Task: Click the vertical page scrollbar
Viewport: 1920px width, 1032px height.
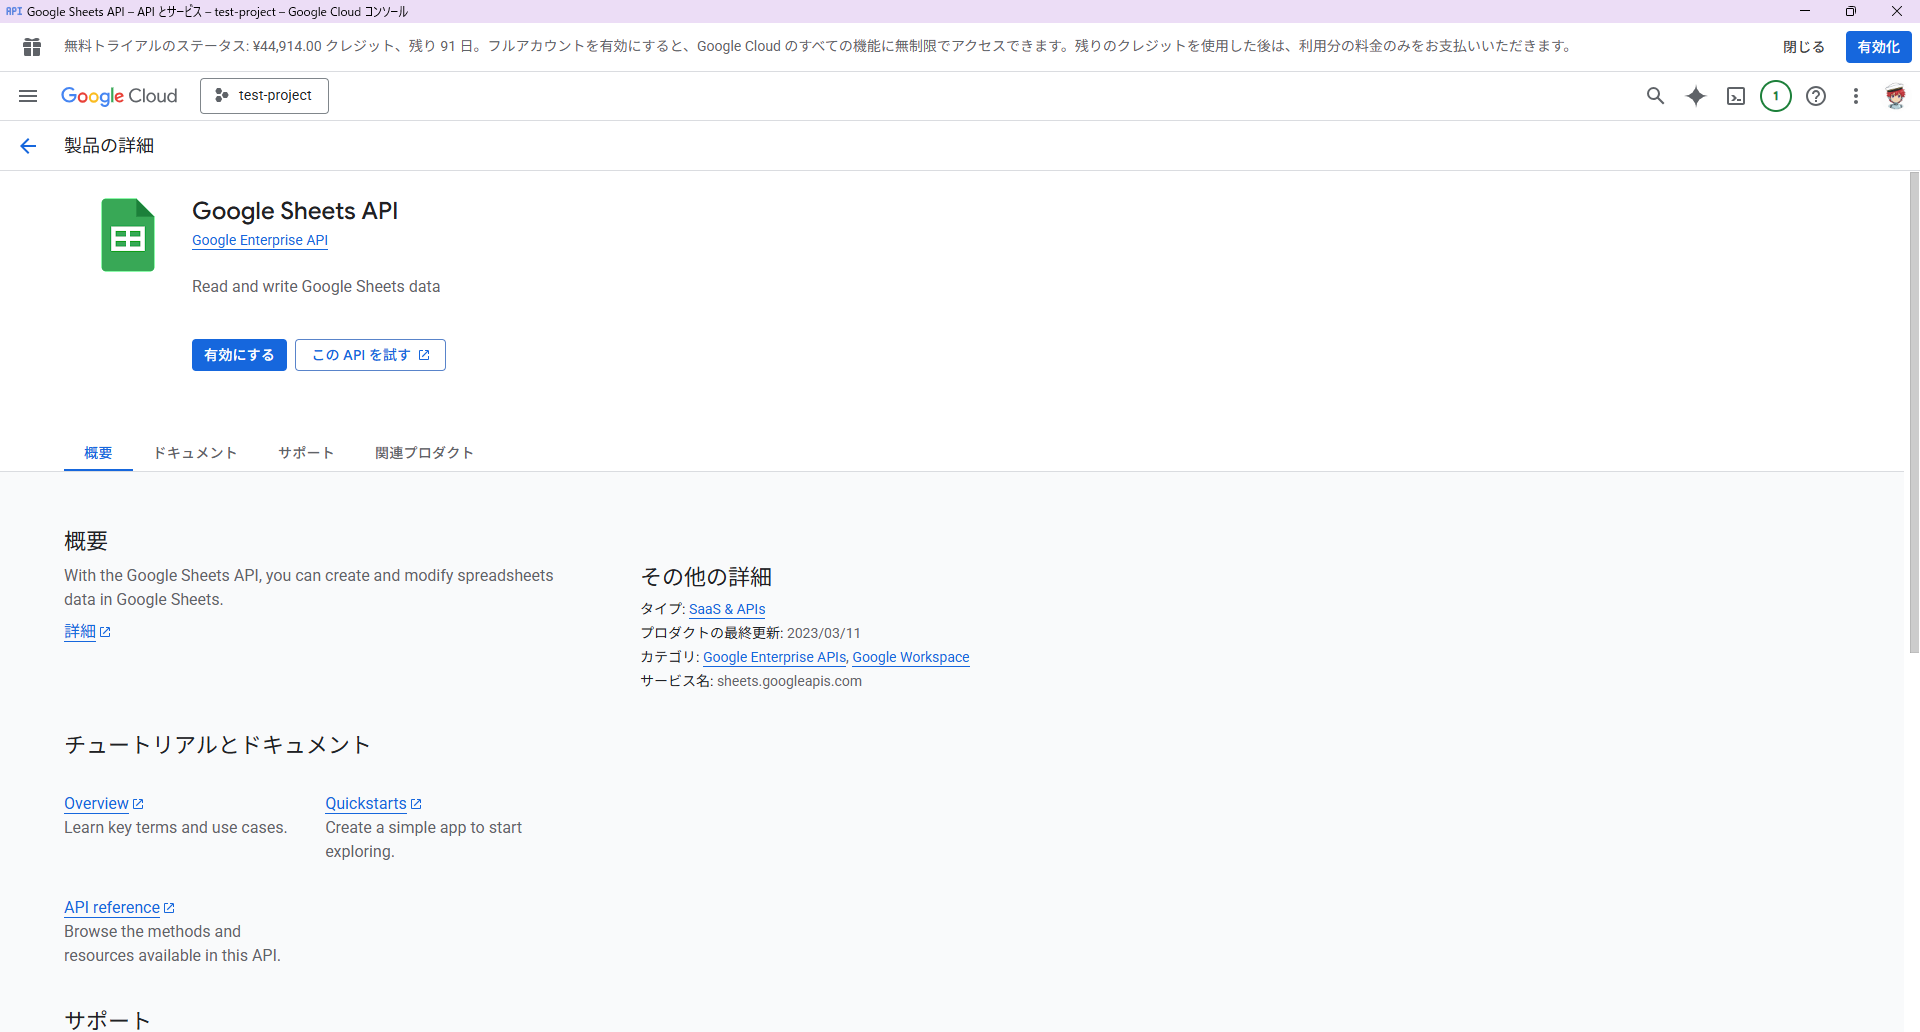Action: [x=1913, y=412]
